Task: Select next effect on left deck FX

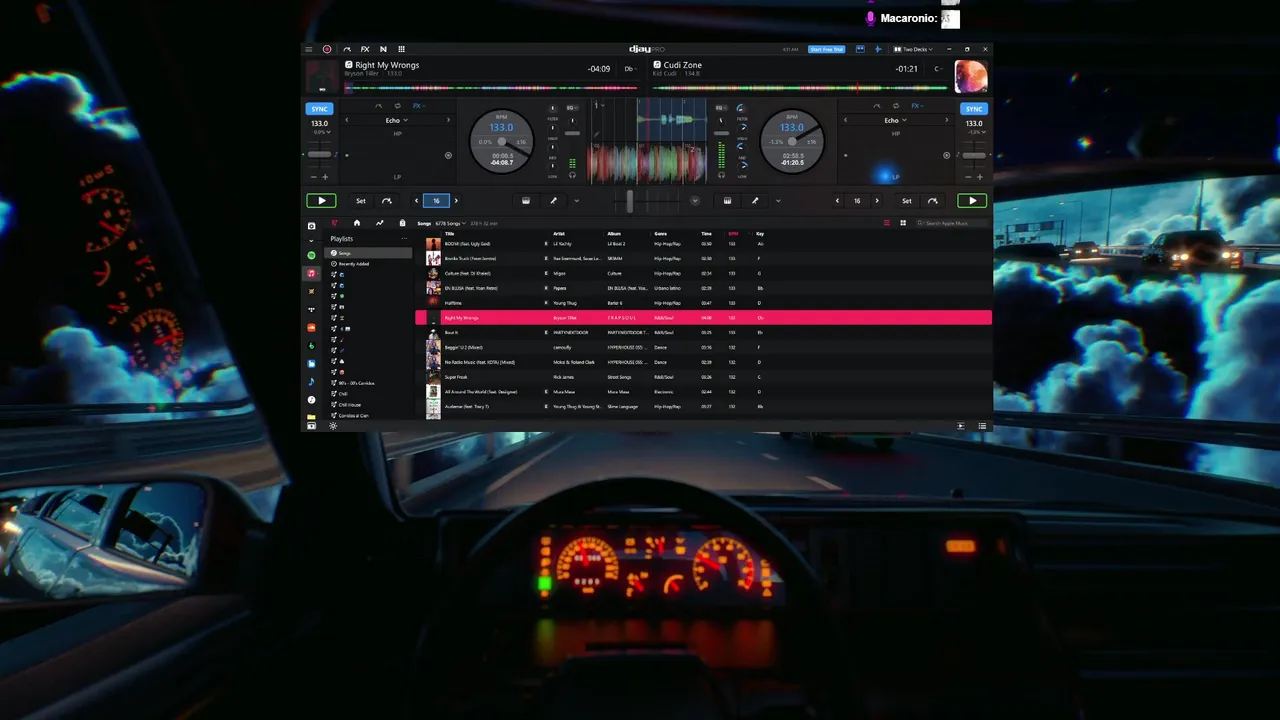Action: pyautogui.click(x=448, y=120)
